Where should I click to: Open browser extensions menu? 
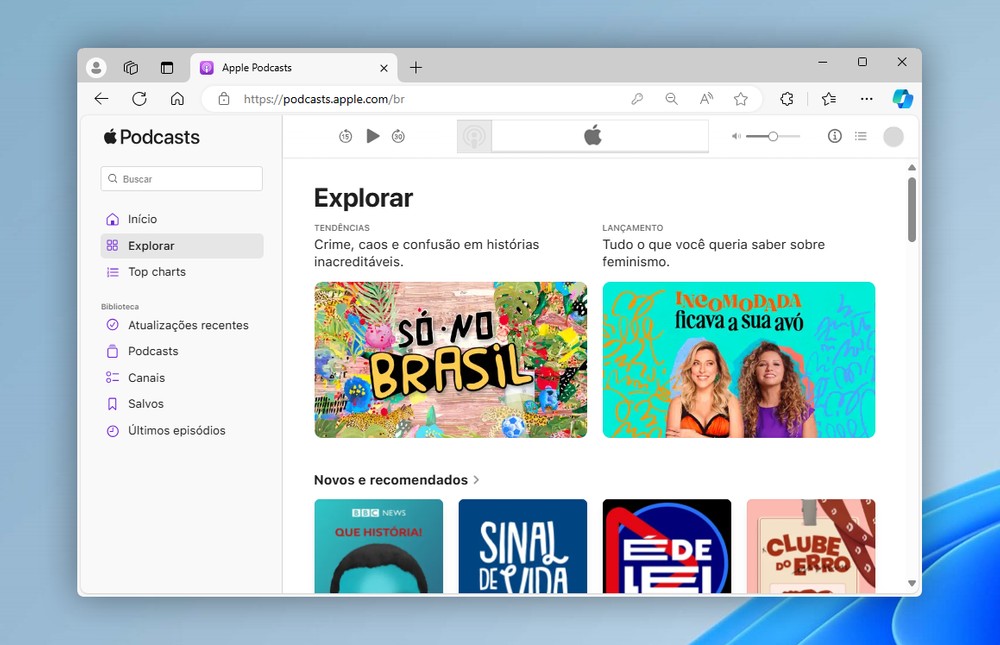[x=787, y=99]
